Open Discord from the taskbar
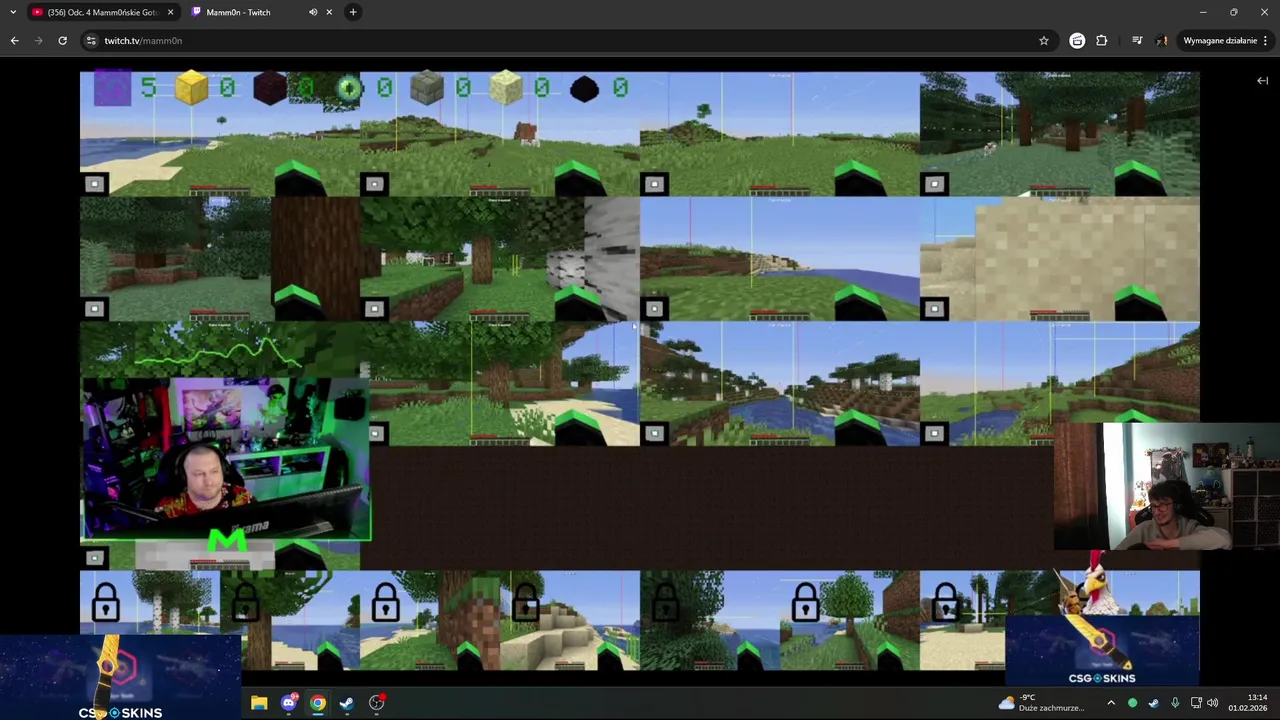 point(289,703)
